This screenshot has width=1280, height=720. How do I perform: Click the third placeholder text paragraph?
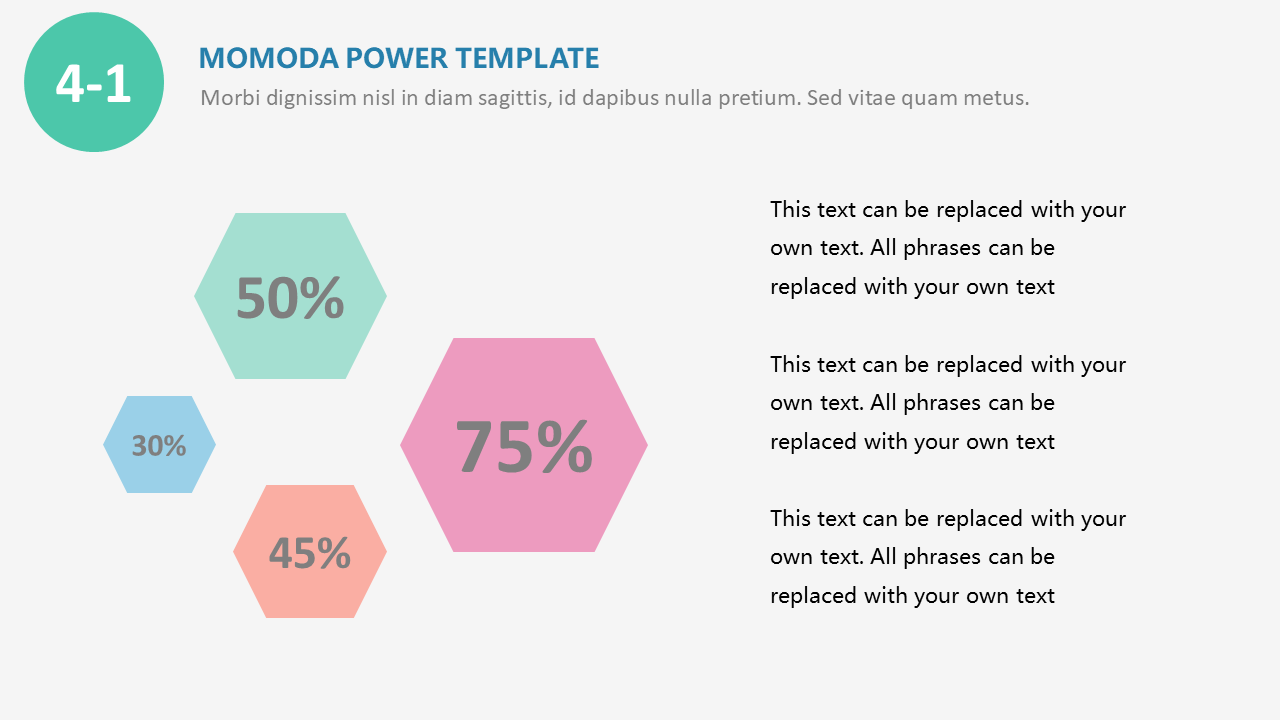(947, 557)
